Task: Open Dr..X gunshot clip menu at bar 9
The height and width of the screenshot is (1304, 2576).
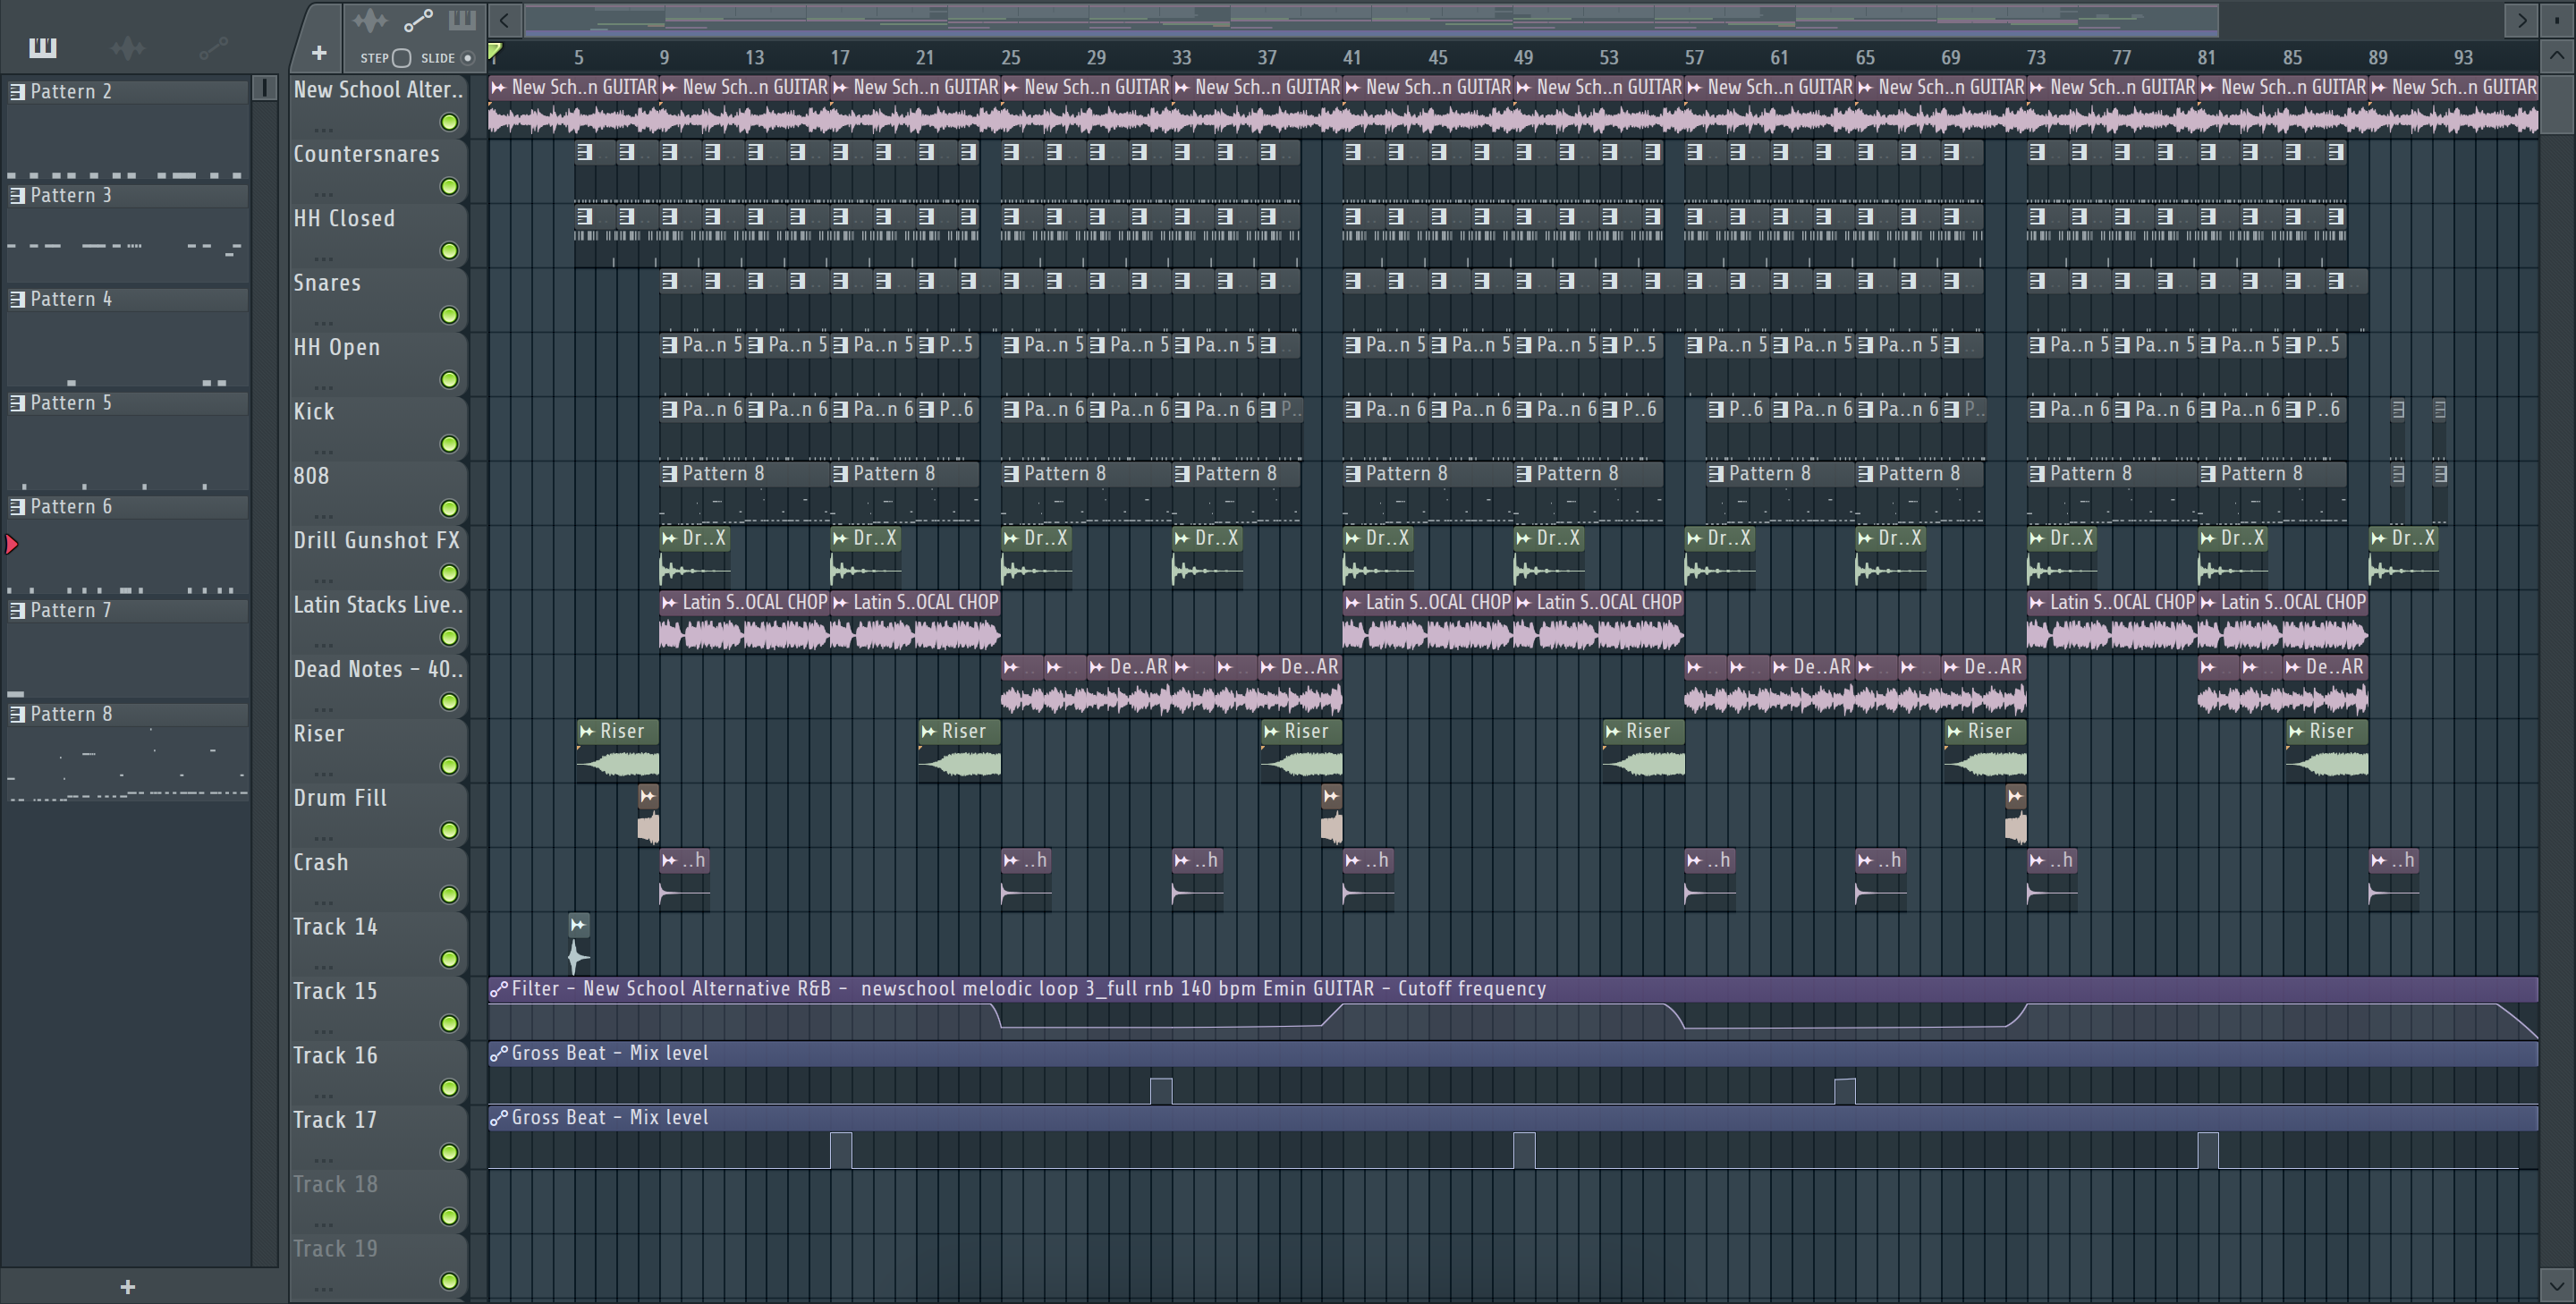Action: (x=669, y=538)
